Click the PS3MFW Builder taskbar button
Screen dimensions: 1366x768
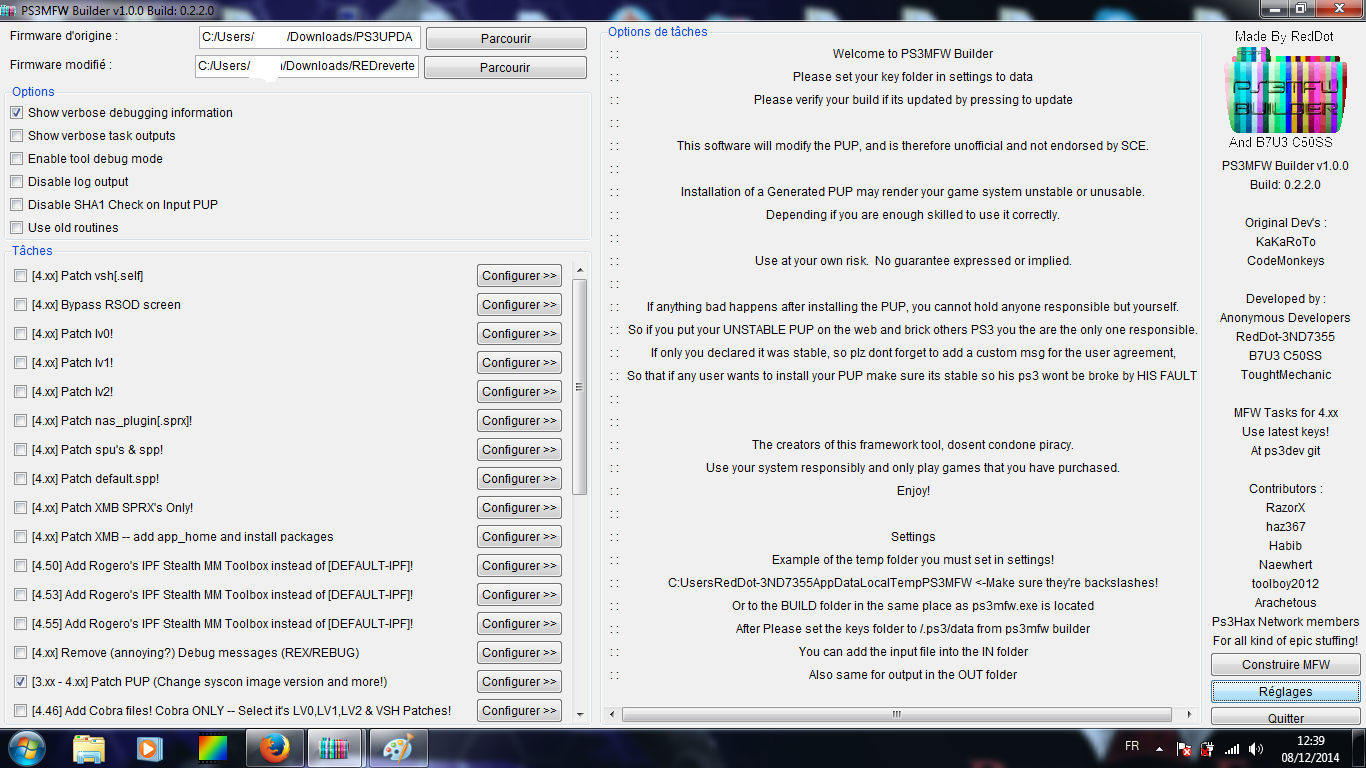coord(334,748)
